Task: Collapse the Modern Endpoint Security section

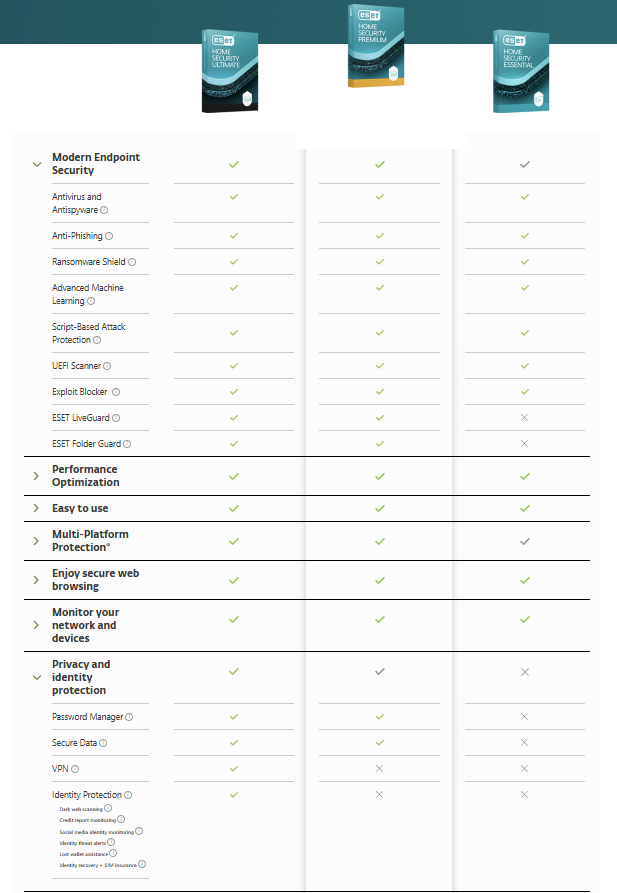Action: pos(37,164)
